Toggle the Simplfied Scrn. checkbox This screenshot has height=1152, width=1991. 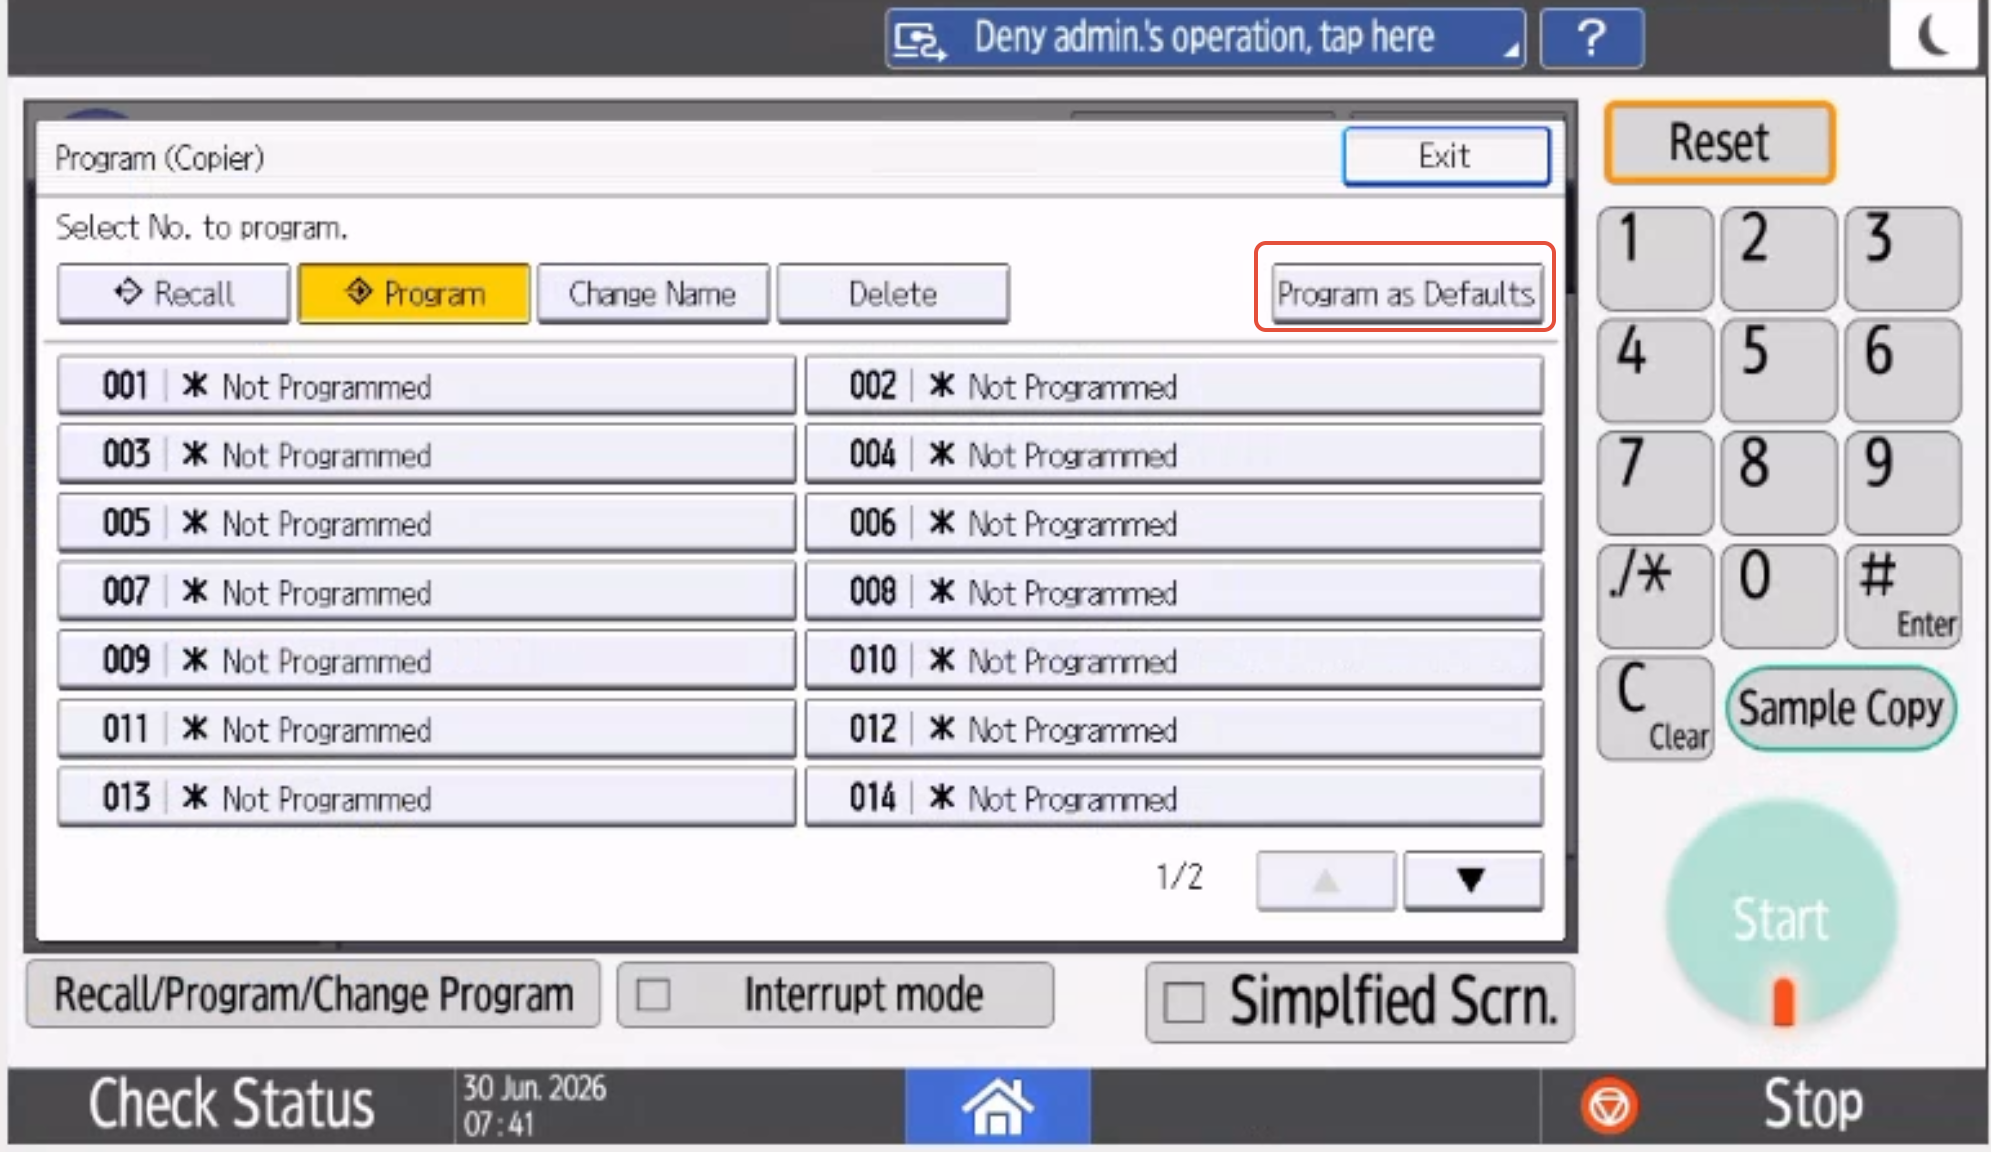click(1185, 1002)
